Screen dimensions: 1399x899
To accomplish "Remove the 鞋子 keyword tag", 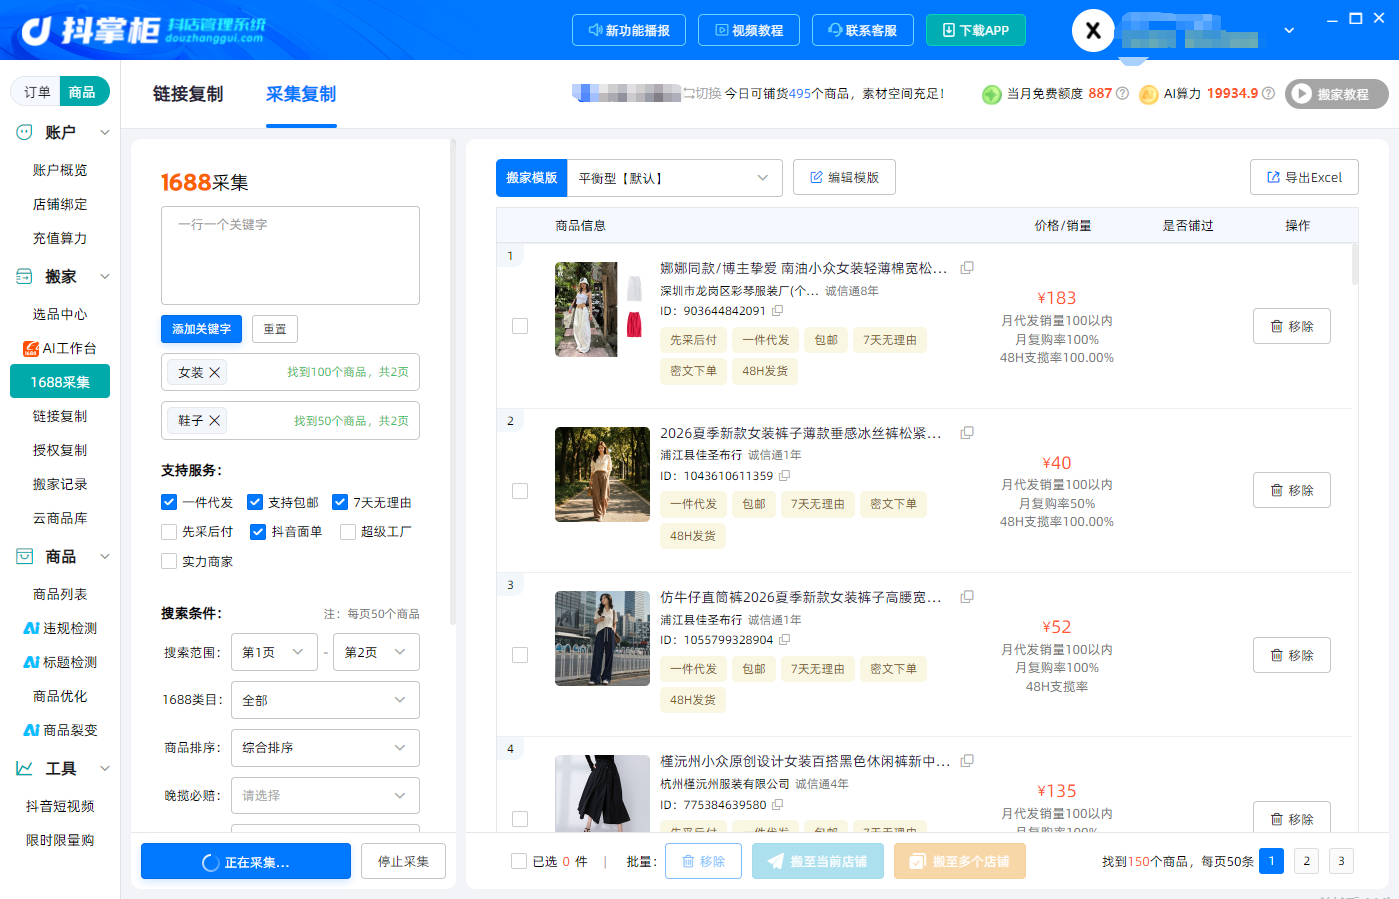I will click(x=214, y=420).
